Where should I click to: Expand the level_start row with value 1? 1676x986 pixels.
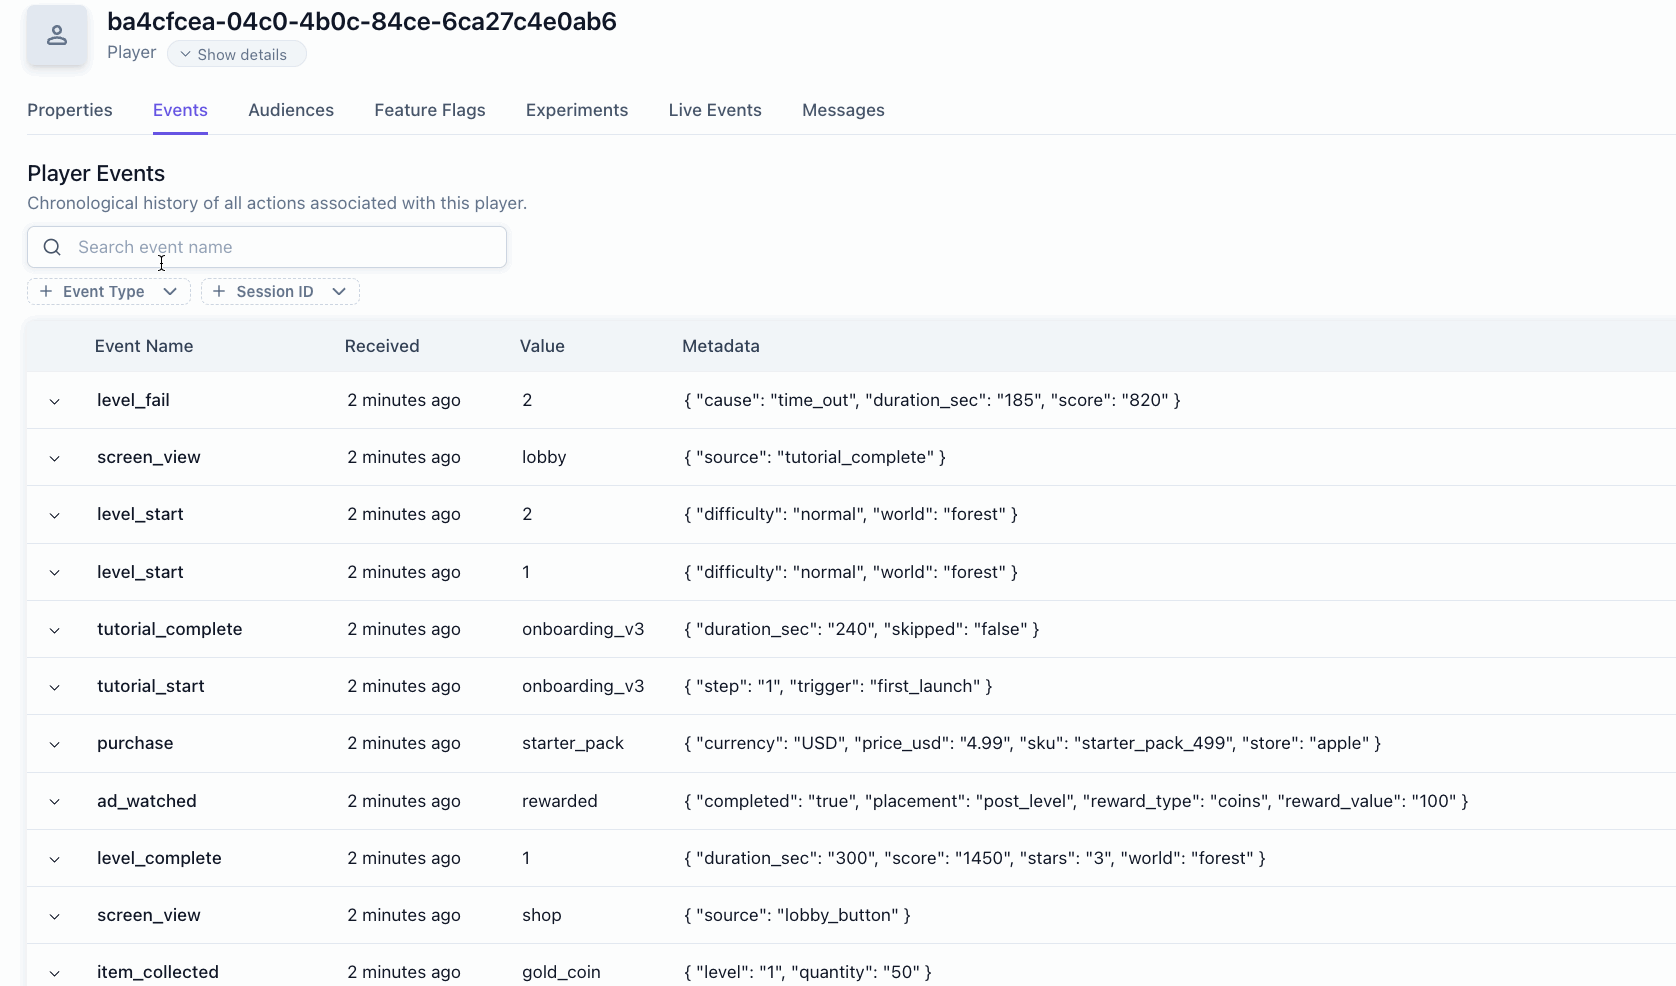pyautogui.click(x=55, y=573)
